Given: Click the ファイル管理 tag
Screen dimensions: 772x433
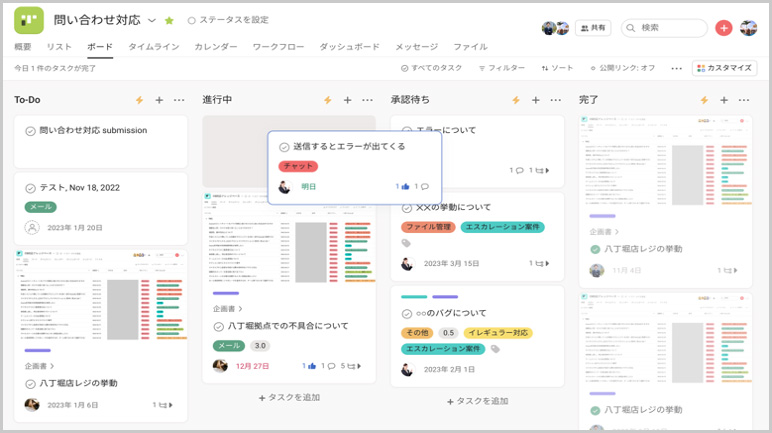Looking at the screenshot, I should point(428,227).
